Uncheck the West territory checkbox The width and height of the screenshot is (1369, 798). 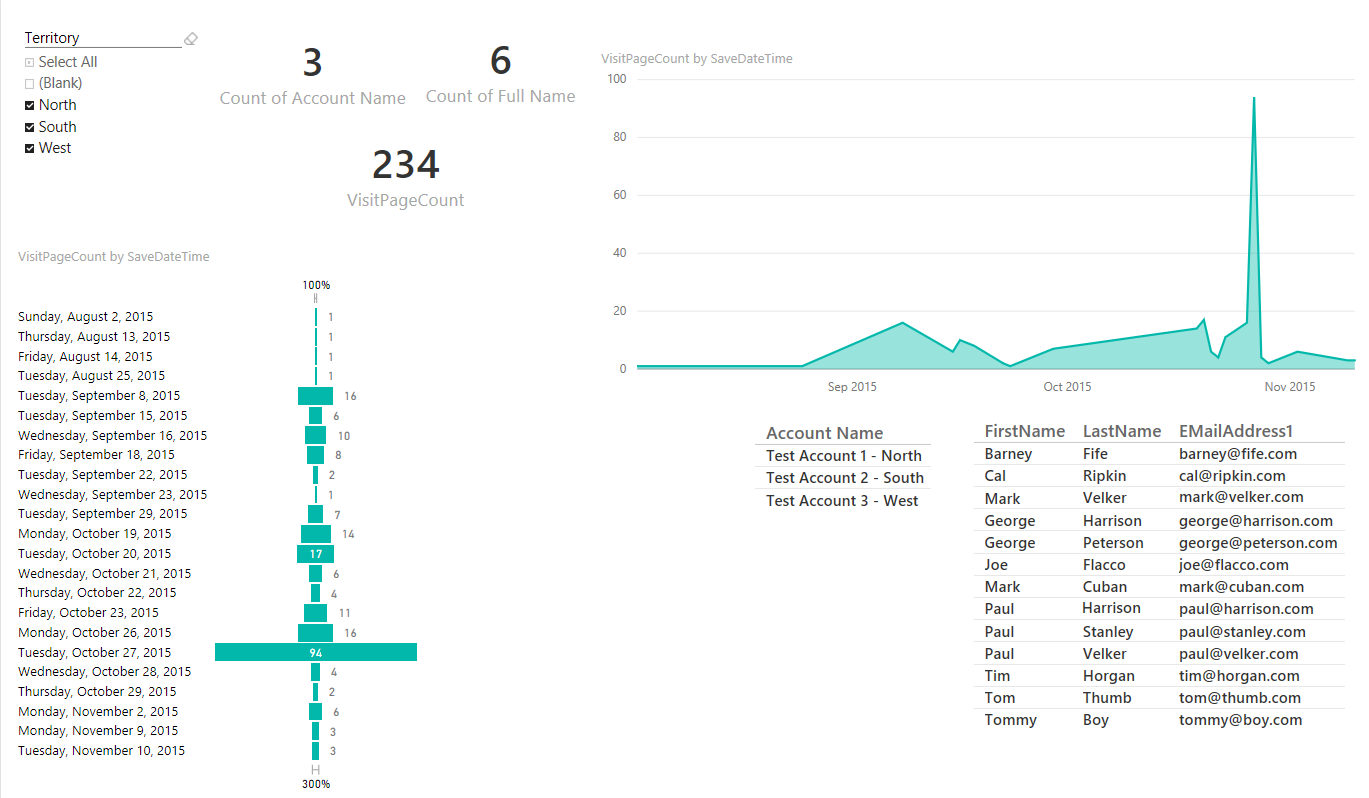[30, 149]
